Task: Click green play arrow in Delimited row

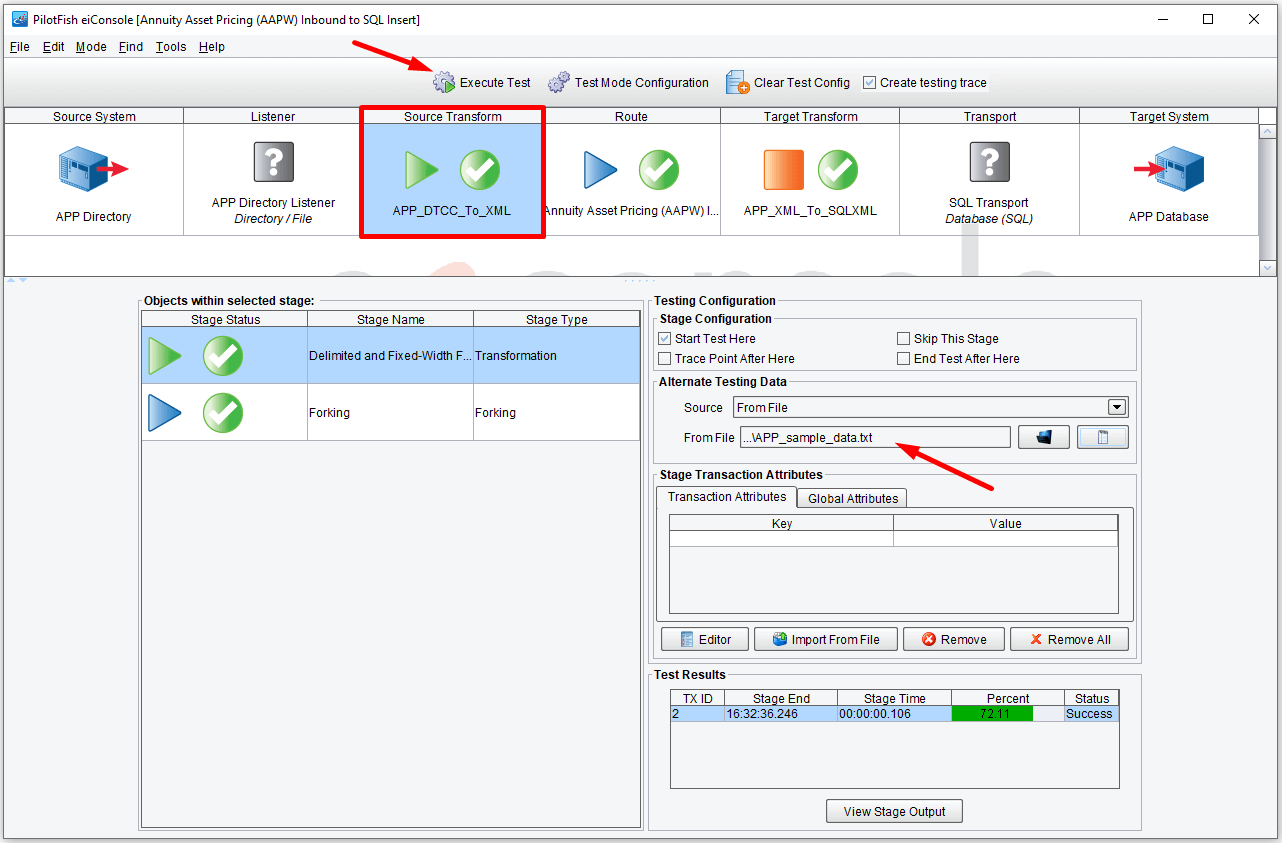Action: pyautogui.click(x=166, y=356)
